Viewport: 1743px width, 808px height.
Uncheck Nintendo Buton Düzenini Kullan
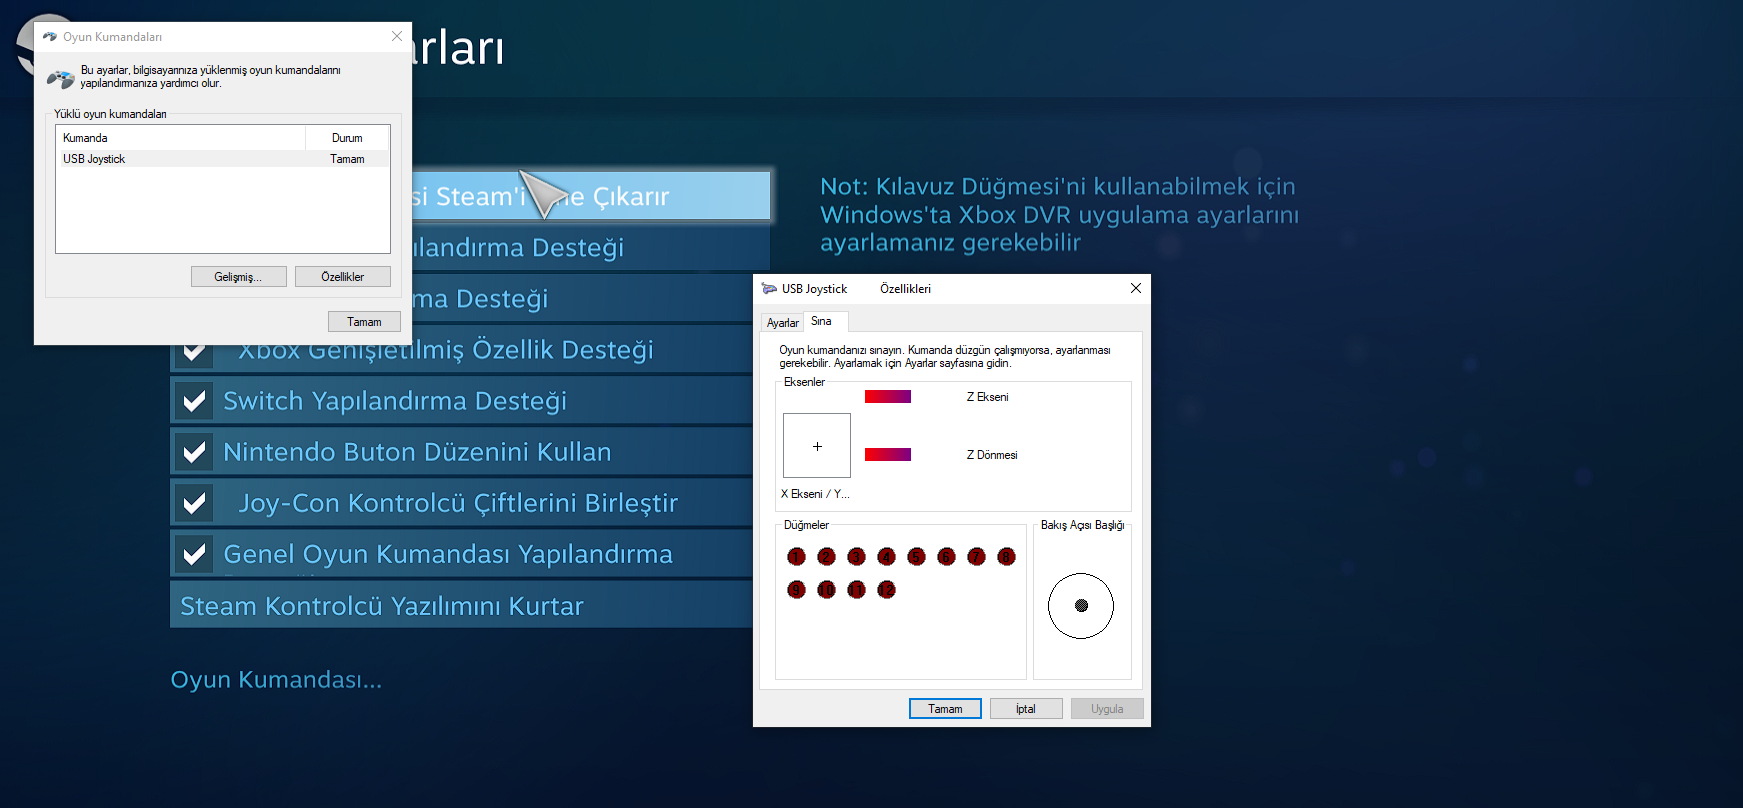click(x=194, y=452)
